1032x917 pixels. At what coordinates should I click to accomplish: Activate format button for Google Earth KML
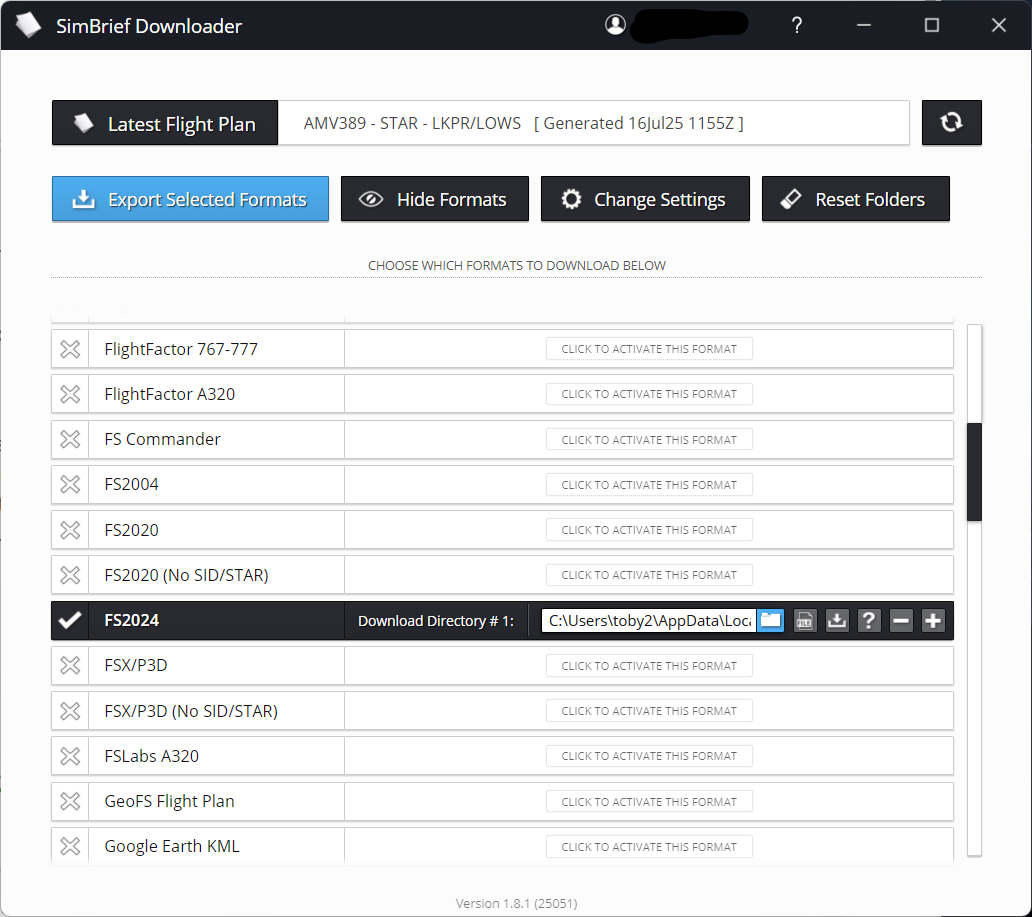(649, 847)
